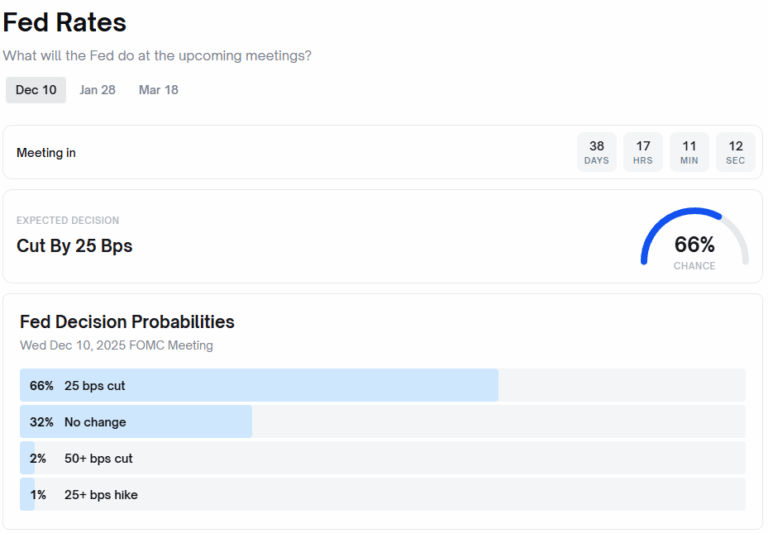Switch to the Jan 28 meeting tab

pos(98,90)
